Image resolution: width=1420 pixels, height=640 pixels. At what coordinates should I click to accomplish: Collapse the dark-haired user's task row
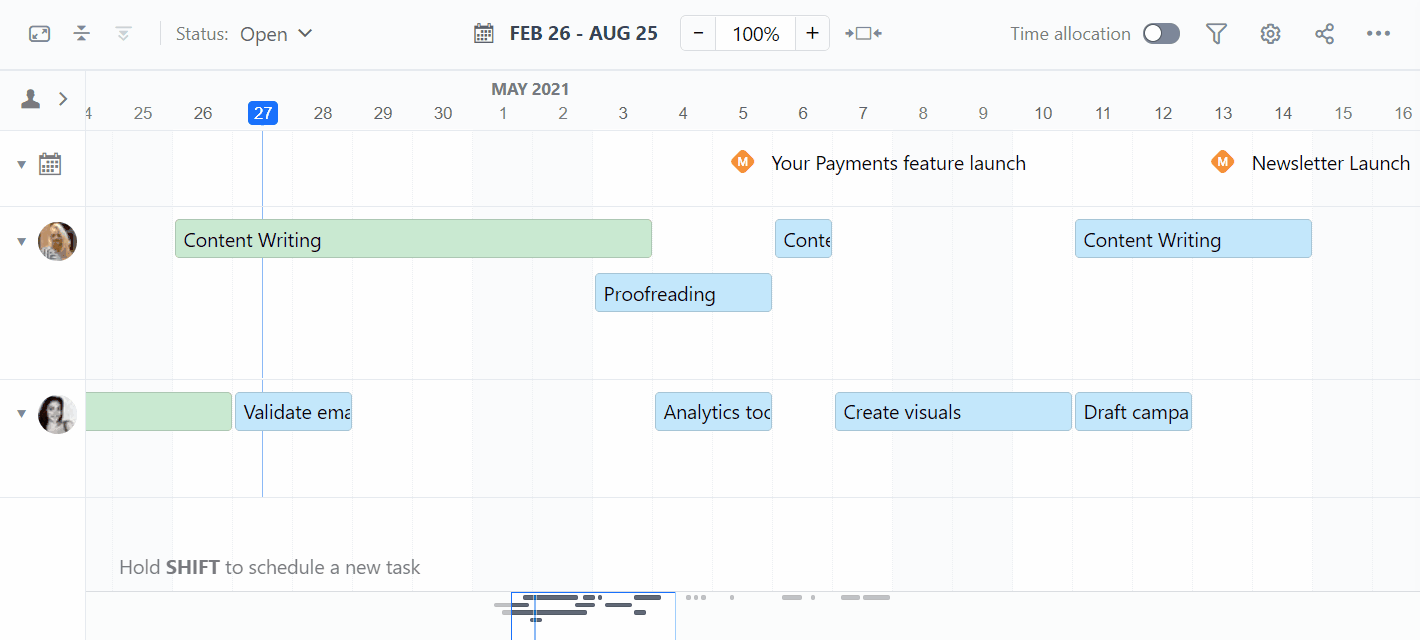pos(21,413)
